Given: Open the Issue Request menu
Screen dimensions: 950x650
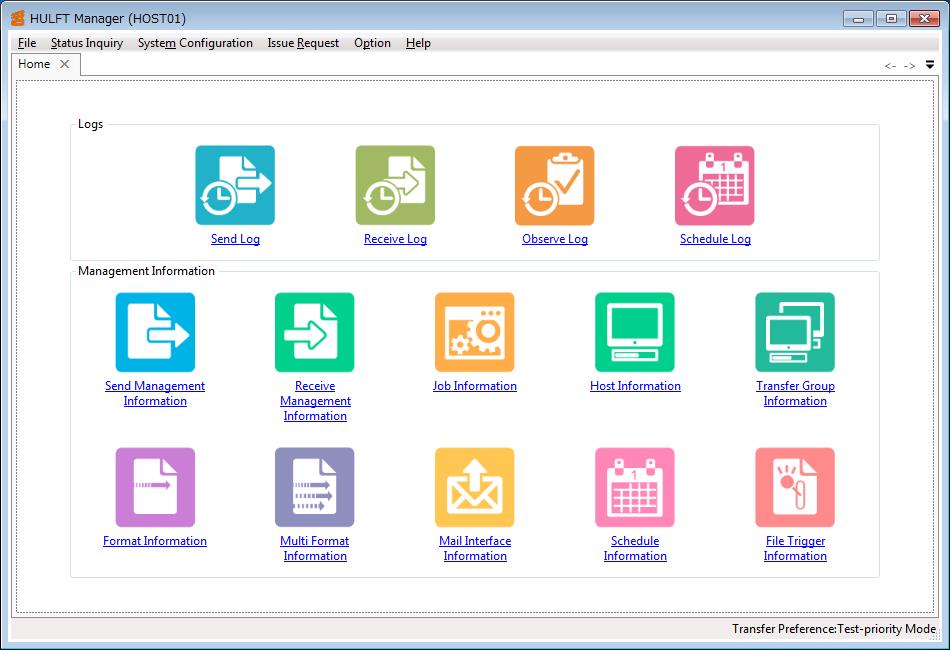Looking at the screenshot, I should [x=303, y=43].
